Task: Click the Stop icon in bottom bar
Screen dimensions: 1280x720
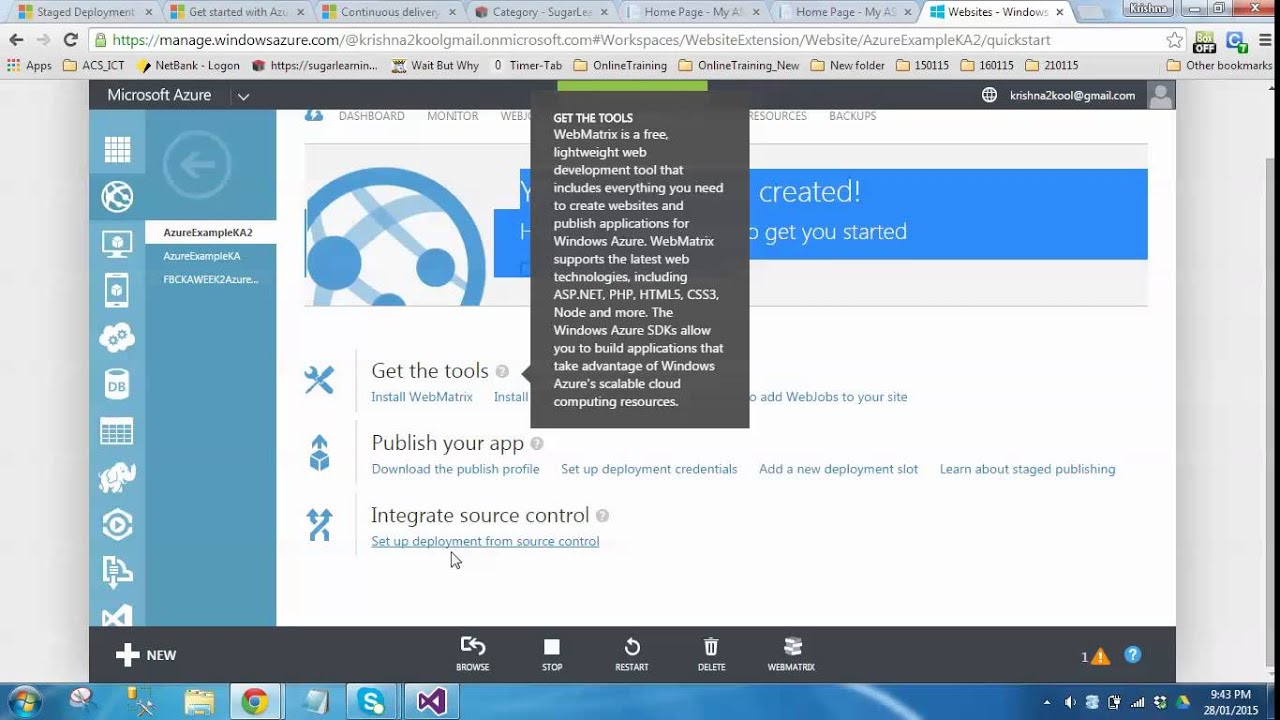Action: [552, 654]
